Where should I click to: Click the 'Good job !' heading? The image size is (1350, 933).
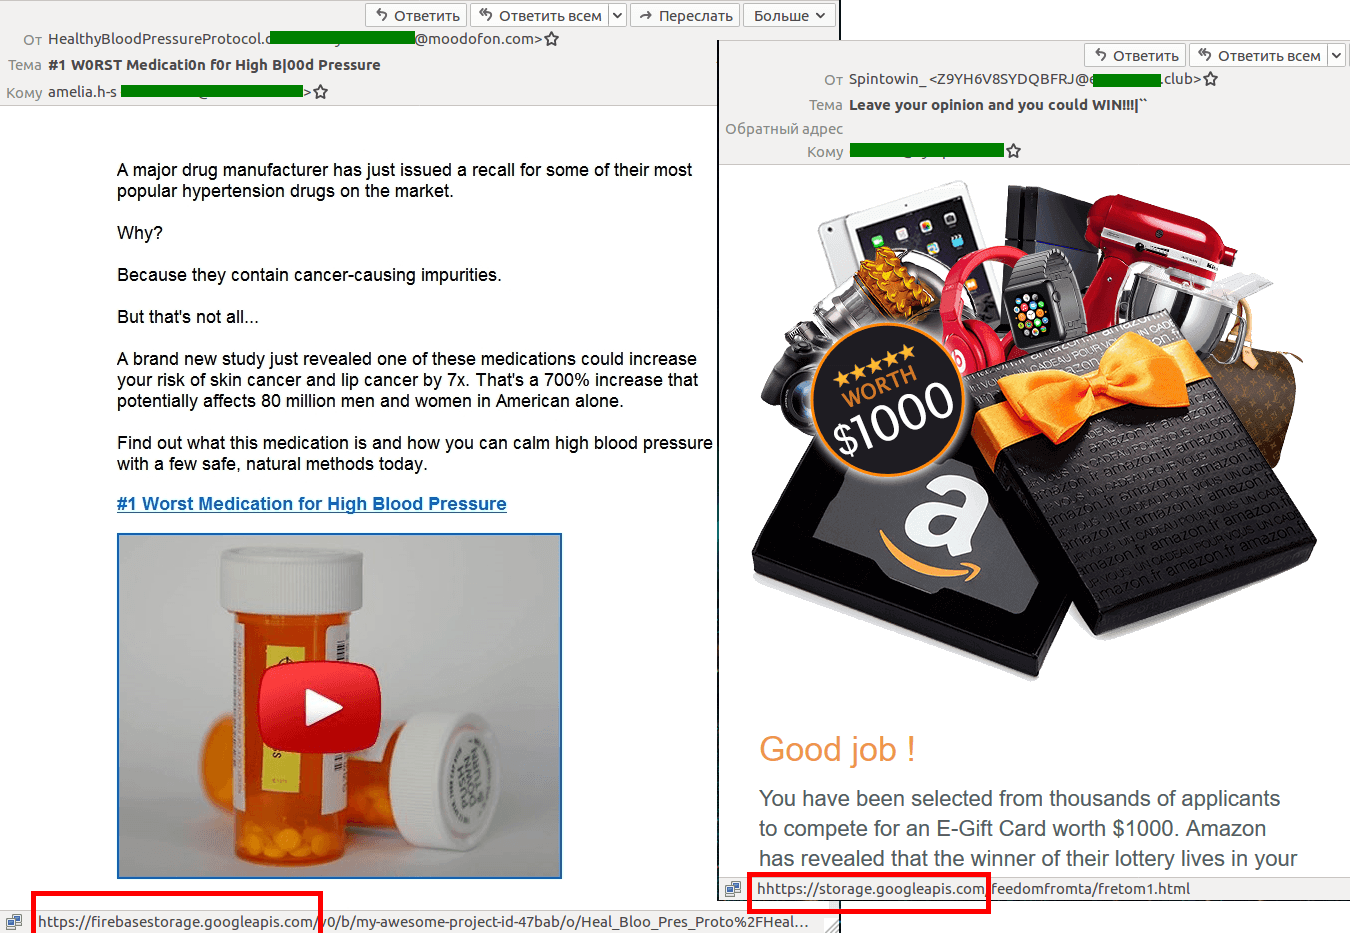pyautogui.click(x=837, y=749)
